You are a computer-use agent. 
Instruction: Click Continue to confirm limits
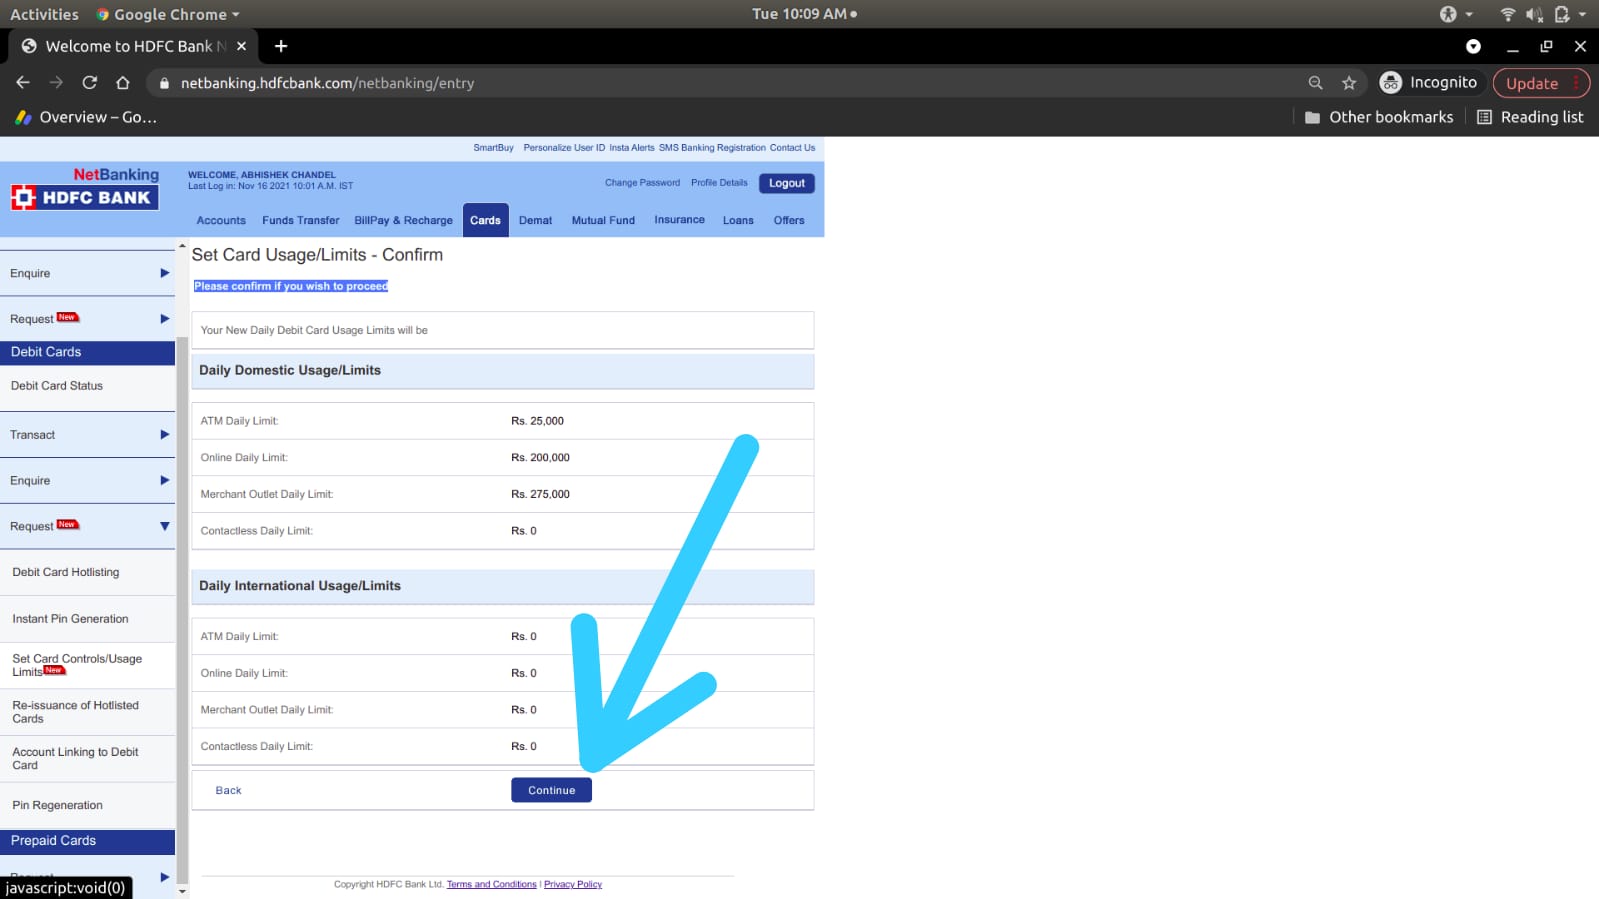(551, 790)
